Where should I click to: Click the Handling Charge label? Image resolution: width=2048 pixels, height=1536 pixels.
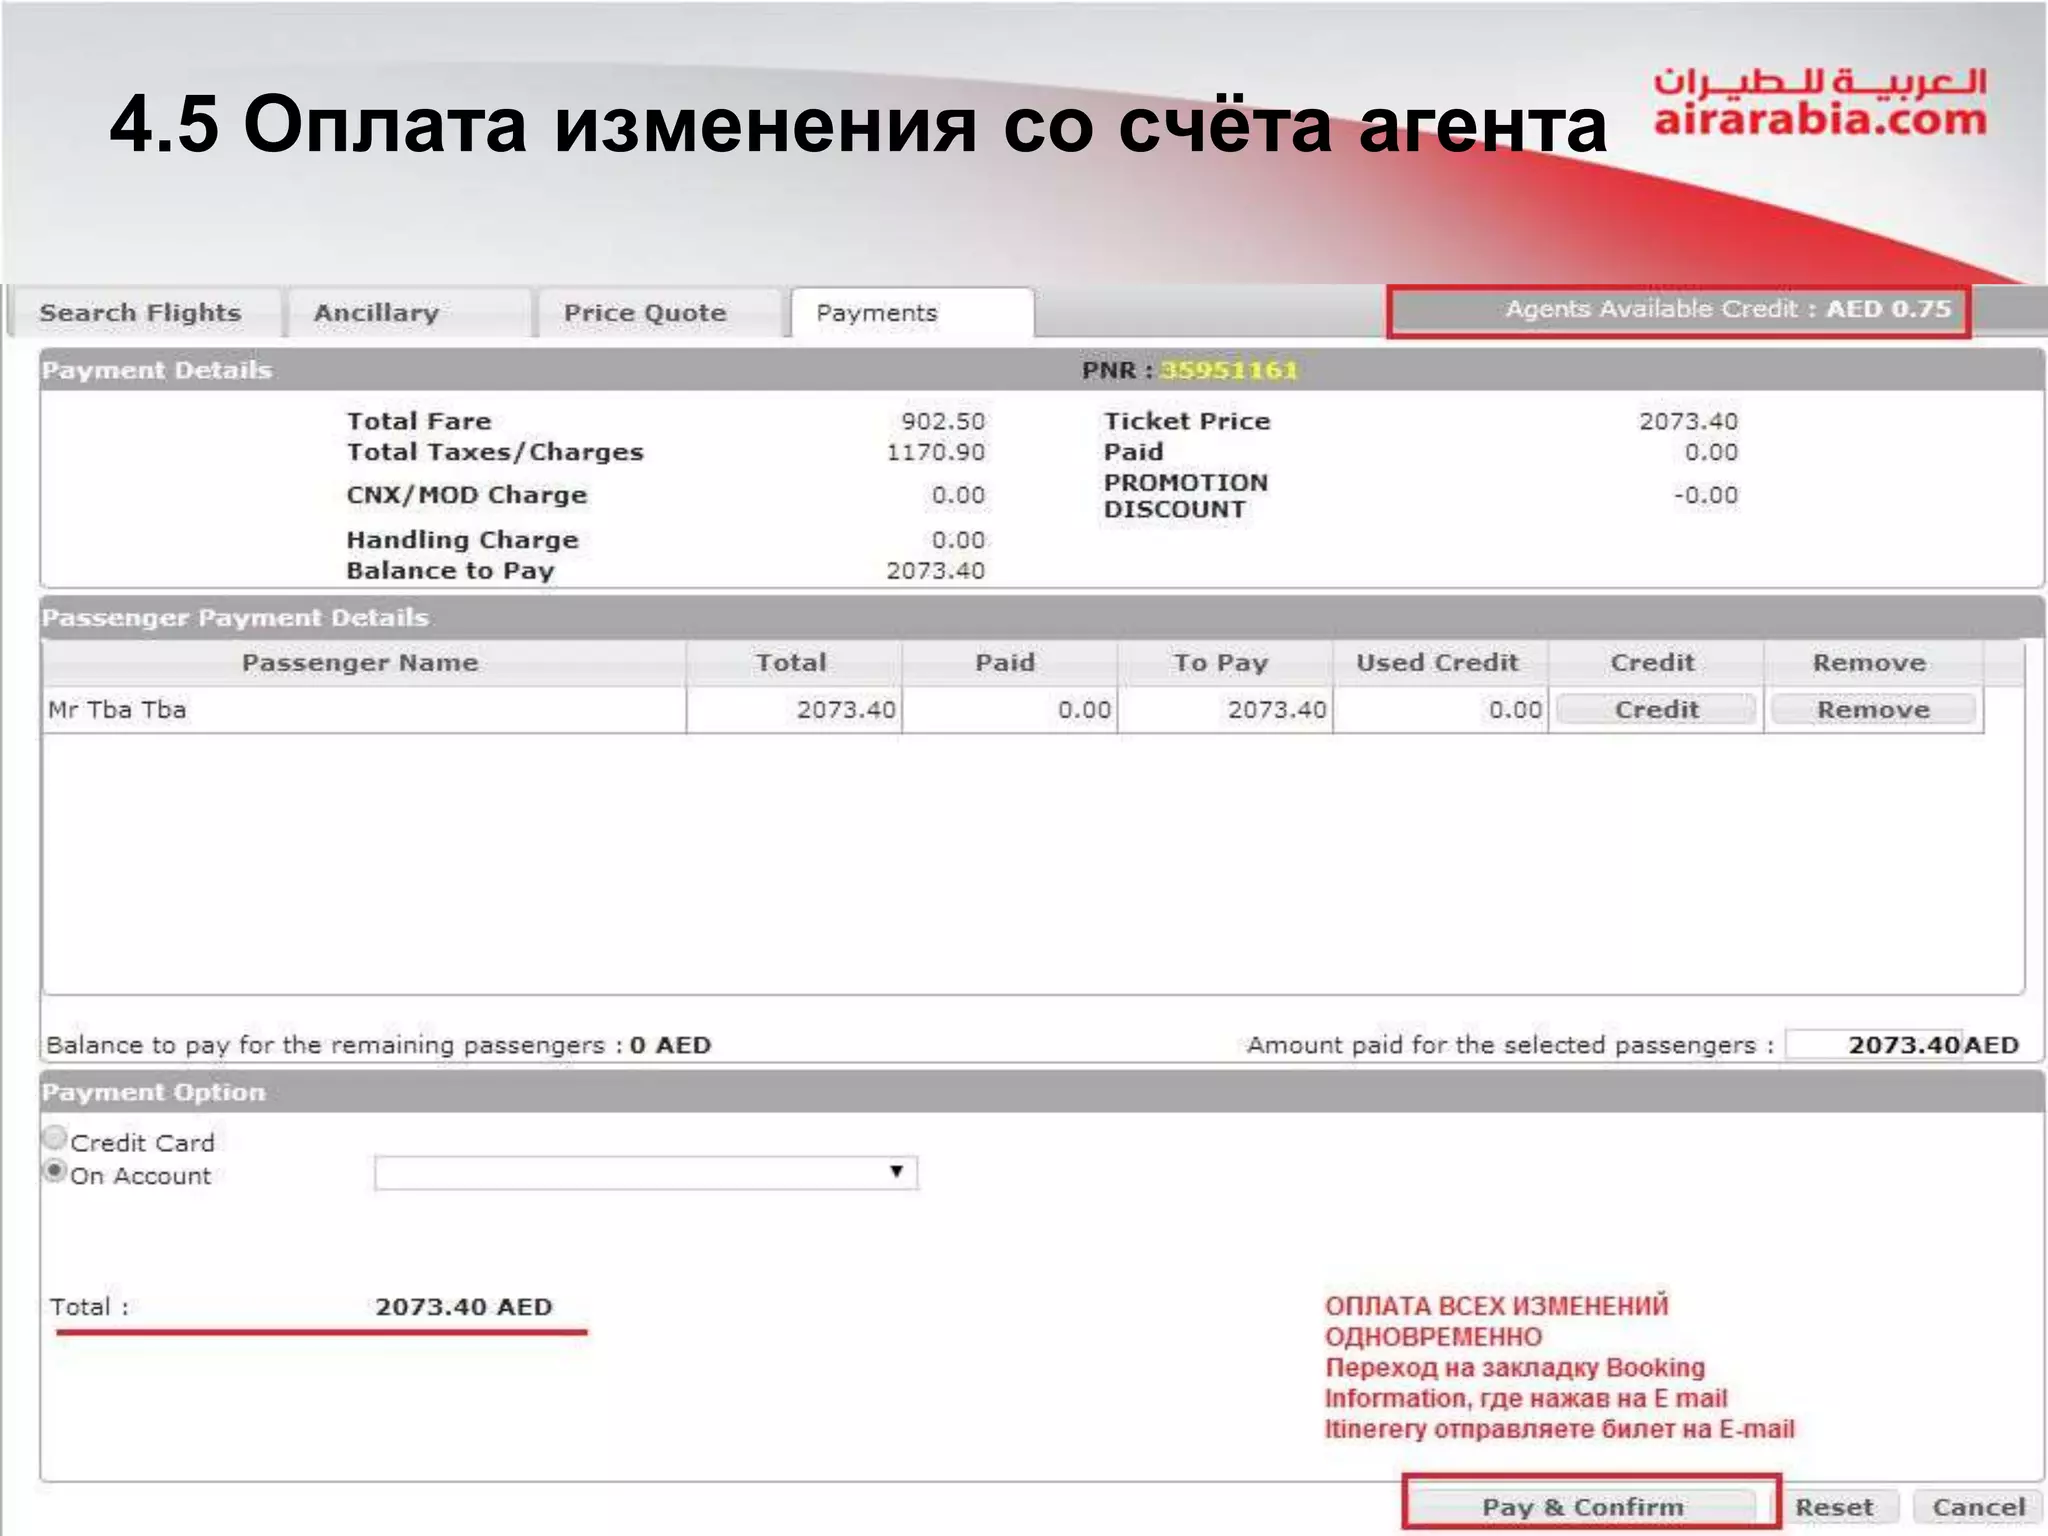point(462,540)
